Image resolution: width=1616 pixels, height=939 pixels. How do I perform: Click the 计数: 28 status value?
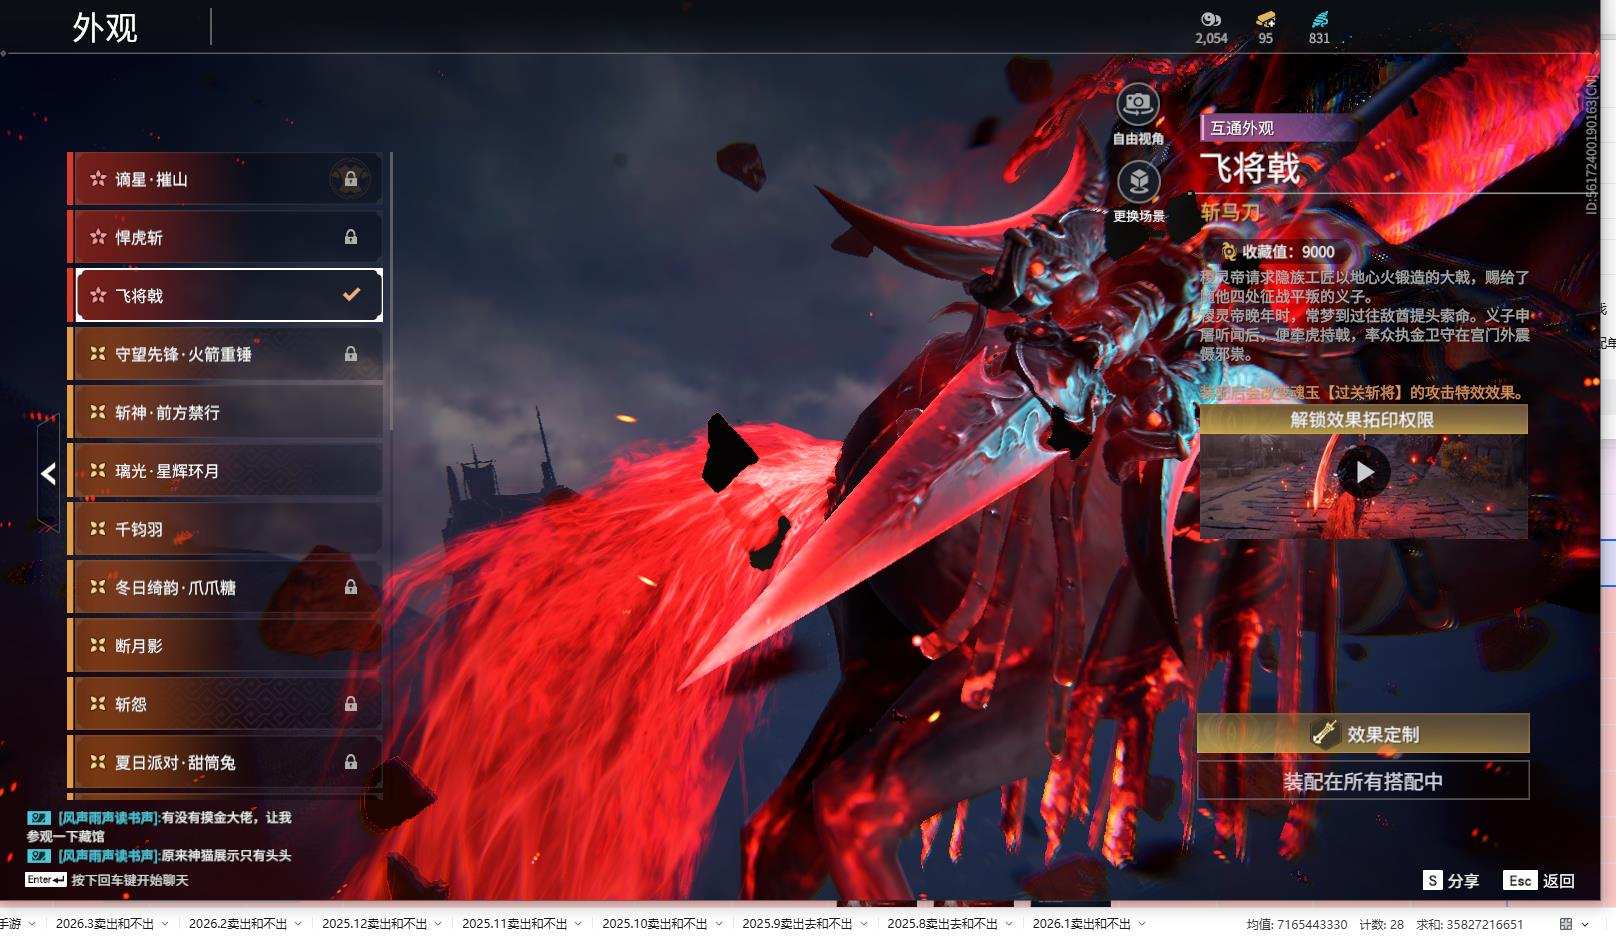1381,924
